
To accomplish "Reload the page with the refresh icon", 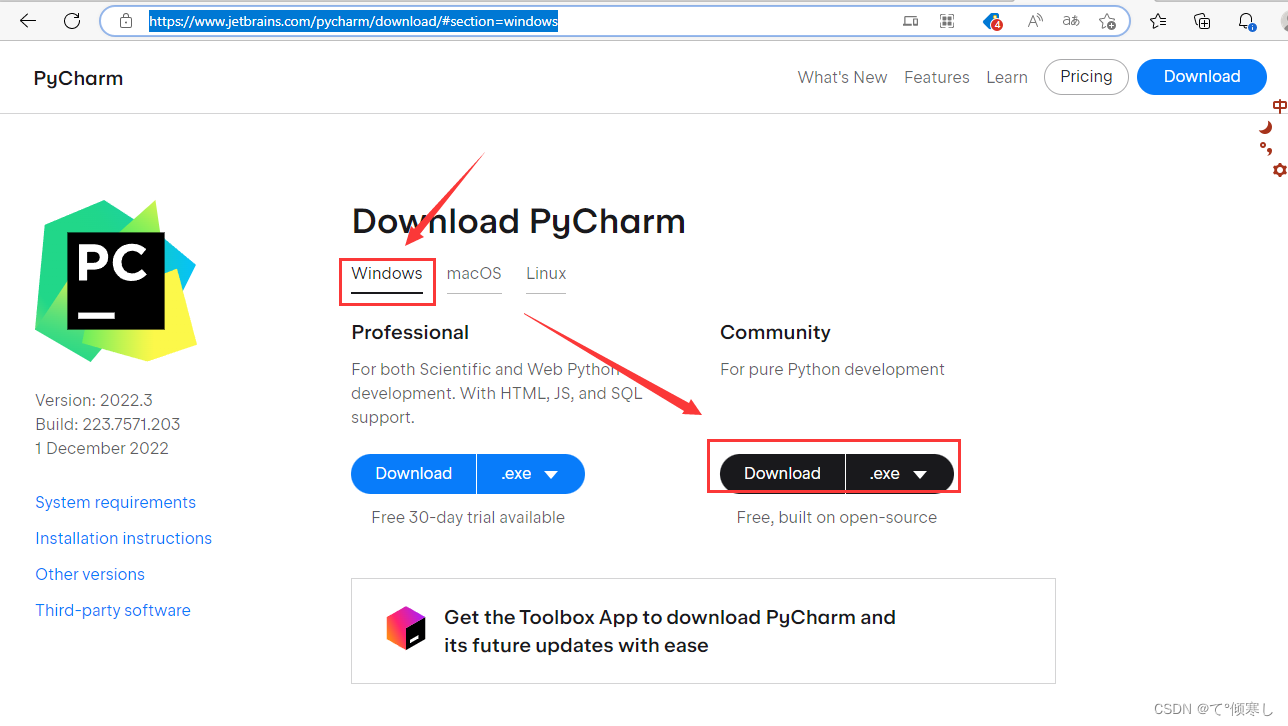I will (x=72, y=20).
